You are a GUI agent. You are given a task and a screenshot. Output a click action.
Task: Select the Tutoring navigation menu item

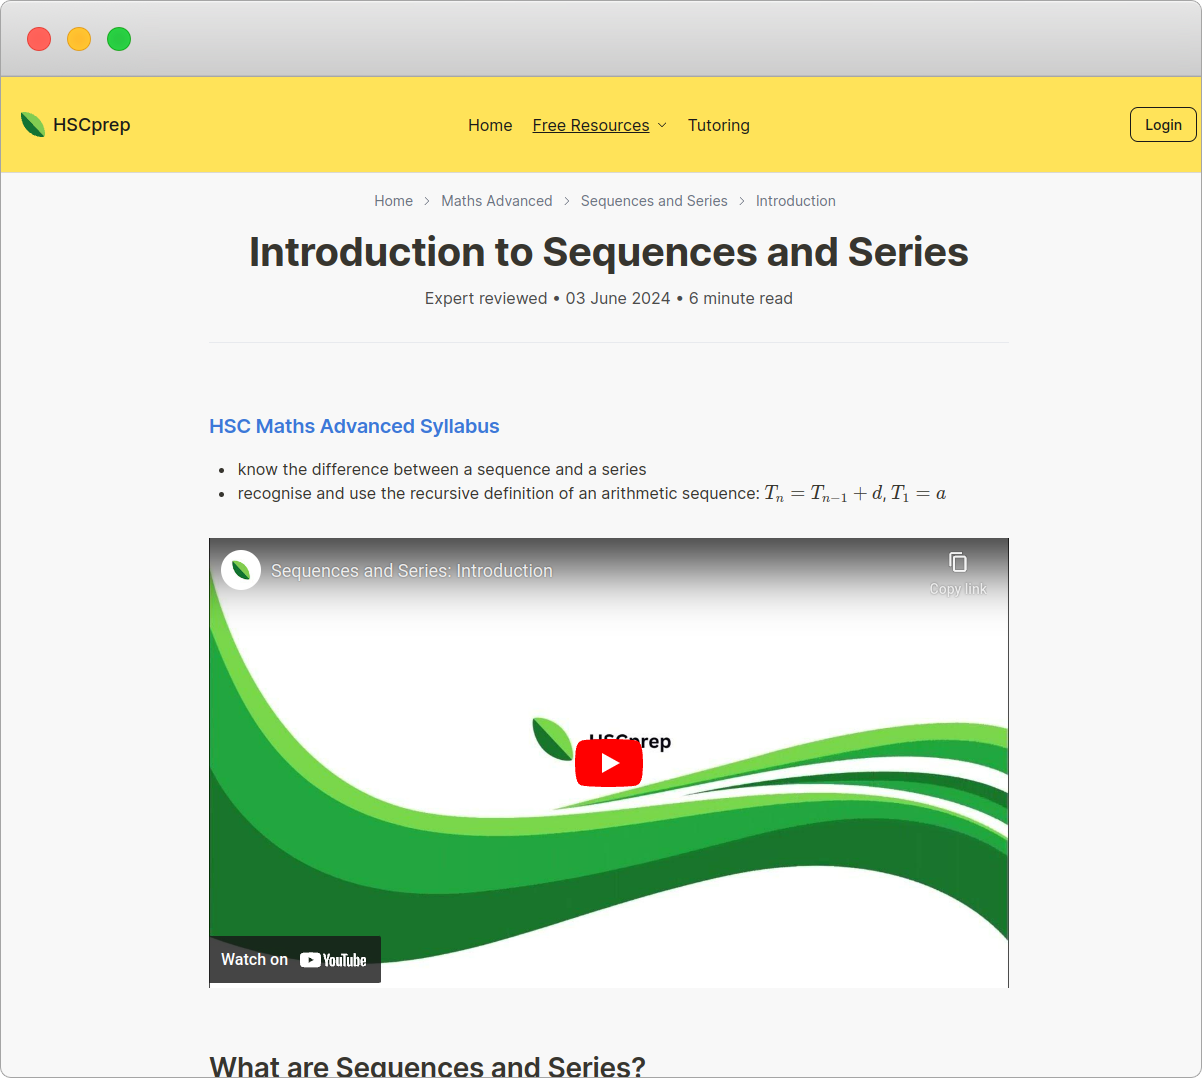[719, 125]
